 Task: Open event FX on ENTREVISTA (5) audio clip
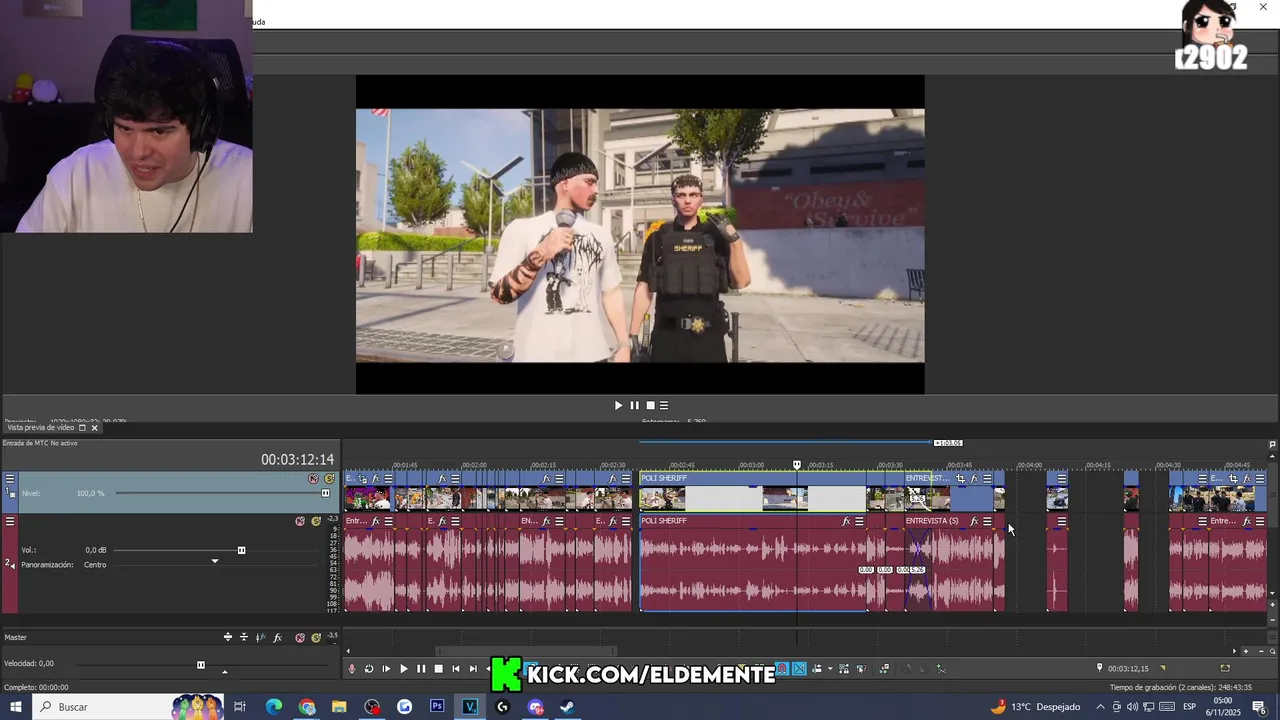click(974, 521)
